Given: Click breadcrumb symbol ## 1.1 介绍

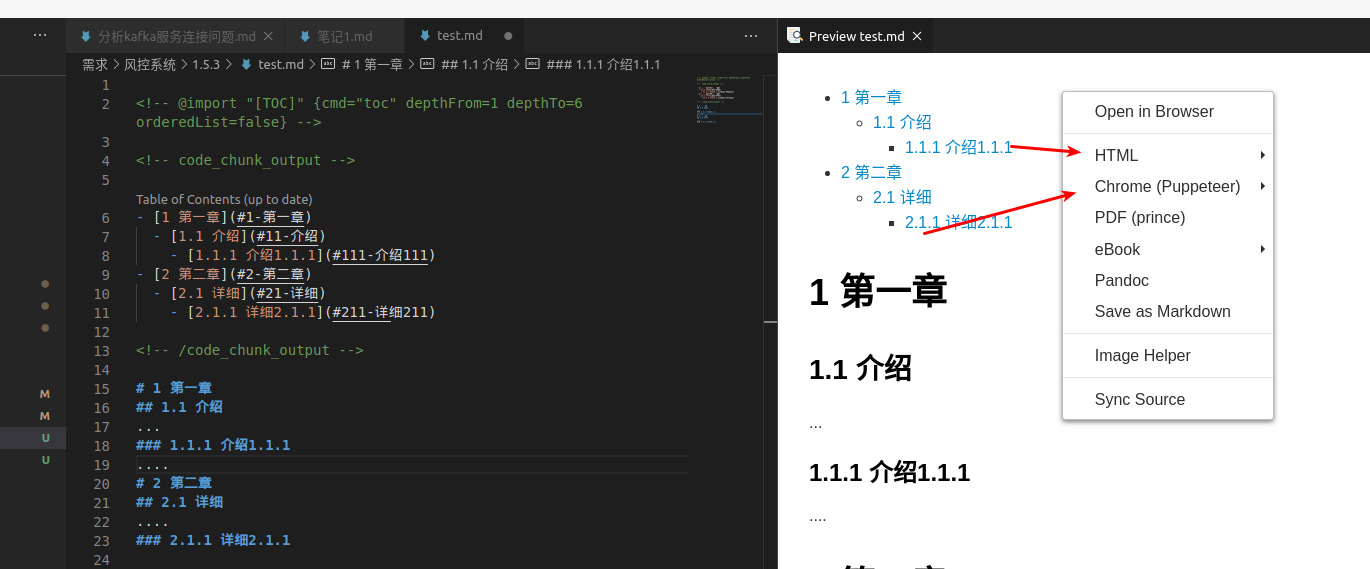Looking at the screenshot, I should [474, 64].
